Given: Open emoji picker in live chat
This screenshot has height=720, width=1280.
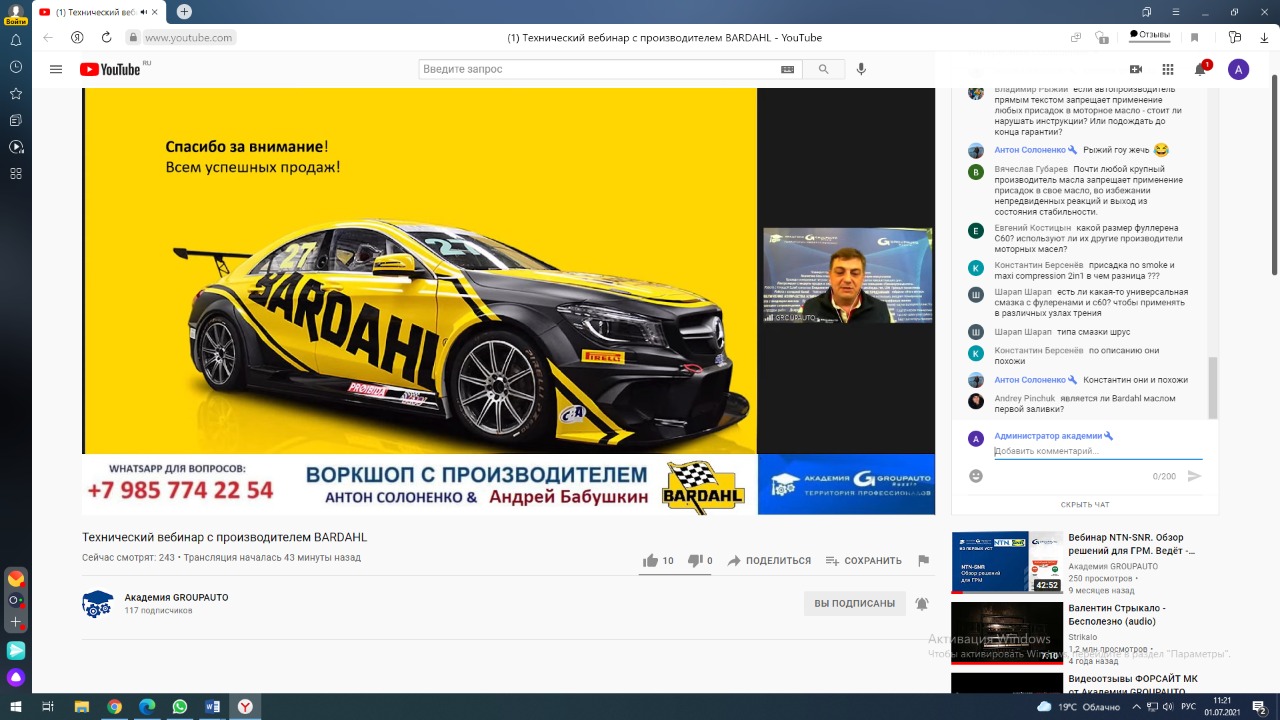Looking at the screenshot, I should (x=976, y=476).
